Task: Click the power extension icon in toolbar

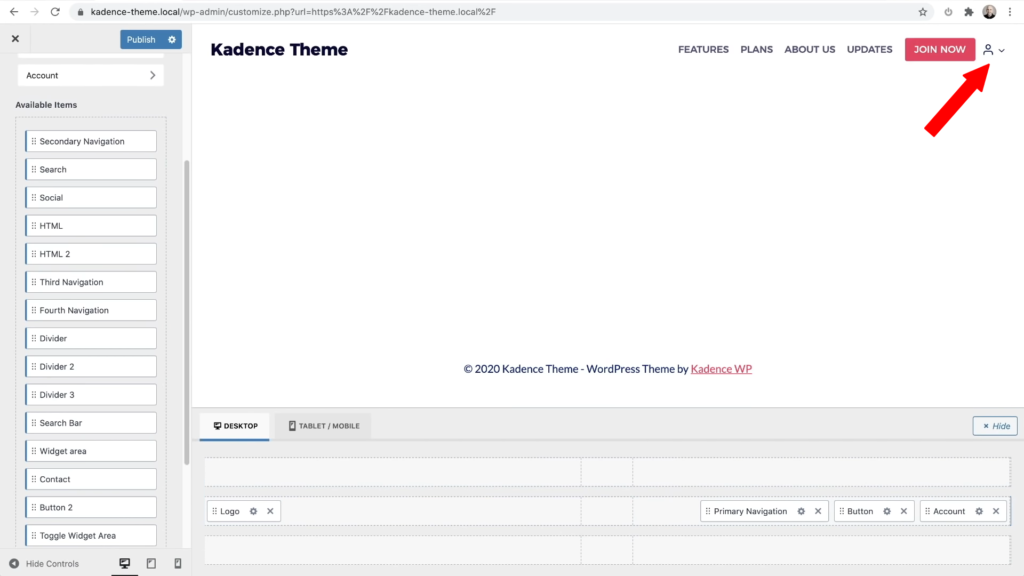Action: point(948,12)
